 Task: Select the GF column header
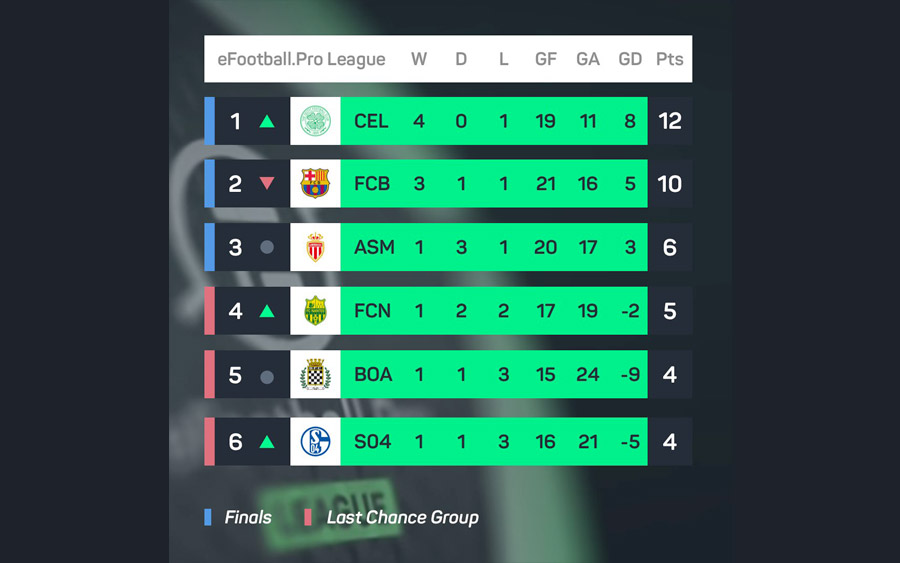pyautogui.click(x=545, y=59)
